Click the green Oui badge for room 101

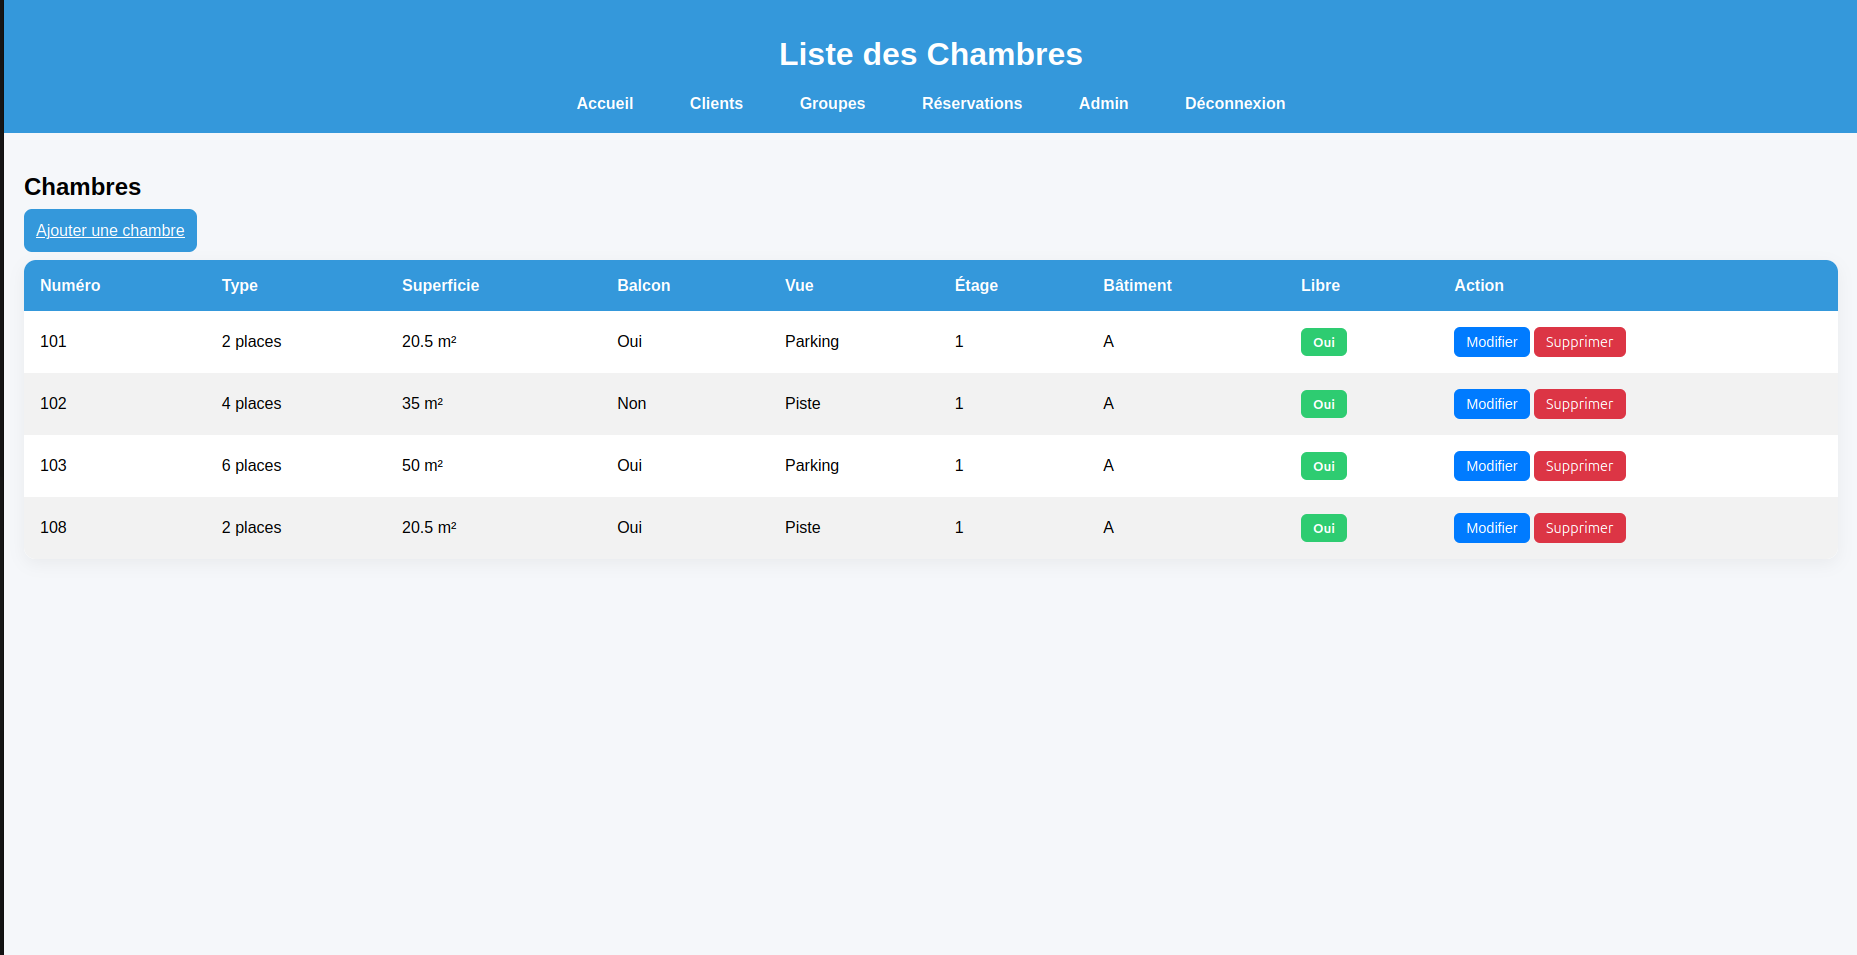pyautogui.click(x=1323, y=342)
